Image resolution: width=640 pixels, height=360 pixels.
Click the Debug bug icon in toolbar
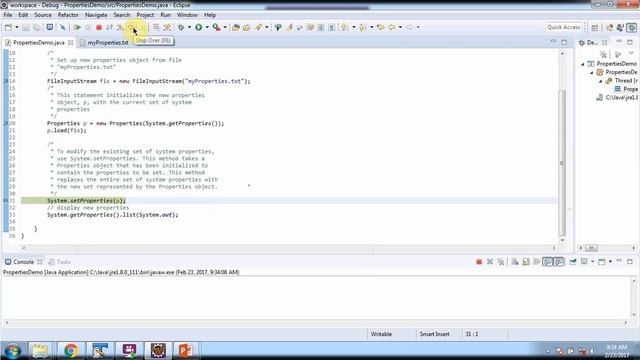pyautogui.click(x=181, y=27)
